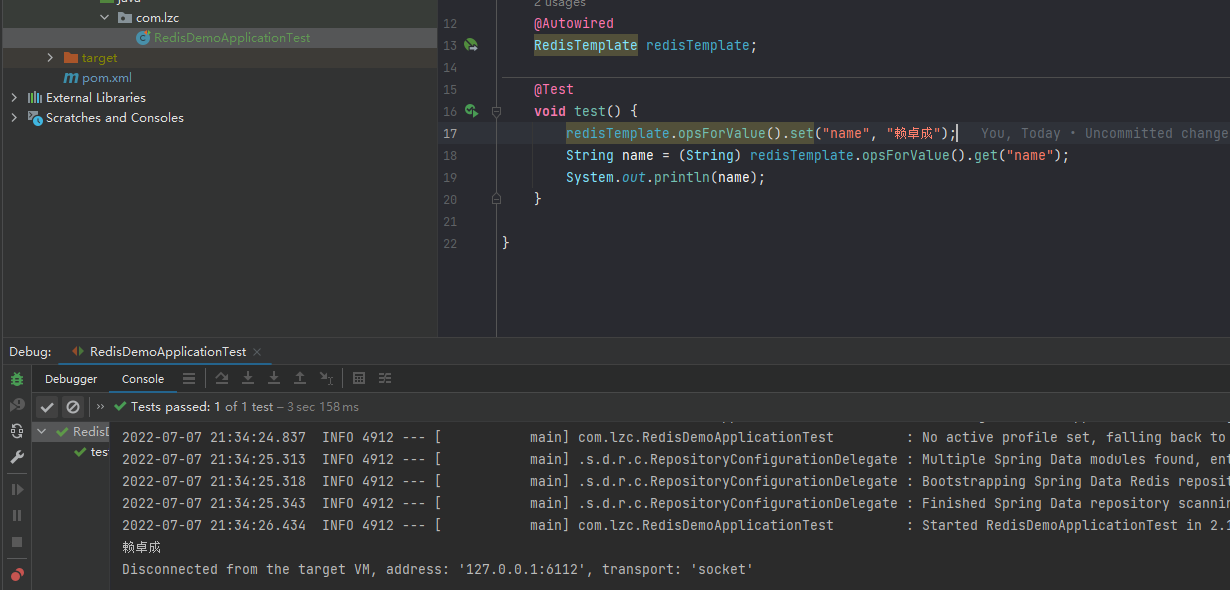
Task: Click the 'System.out.println(name);' line
Action: pos(665,177)
